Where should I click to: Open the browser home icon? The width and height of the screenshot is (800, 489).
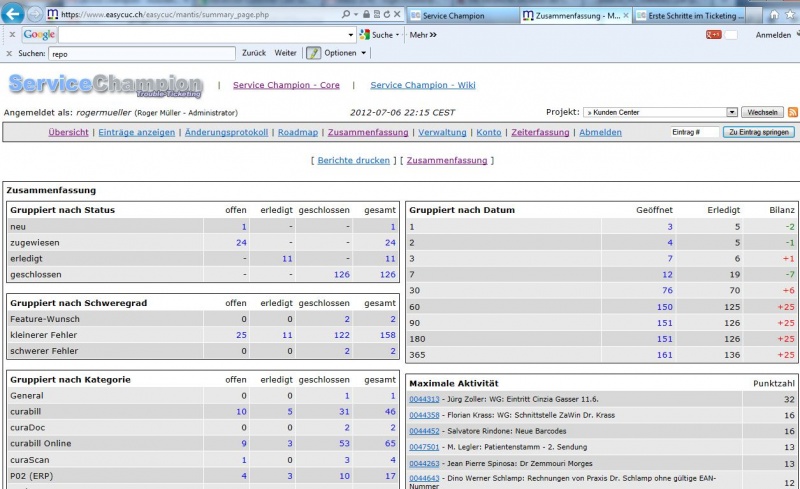(774, 15)
